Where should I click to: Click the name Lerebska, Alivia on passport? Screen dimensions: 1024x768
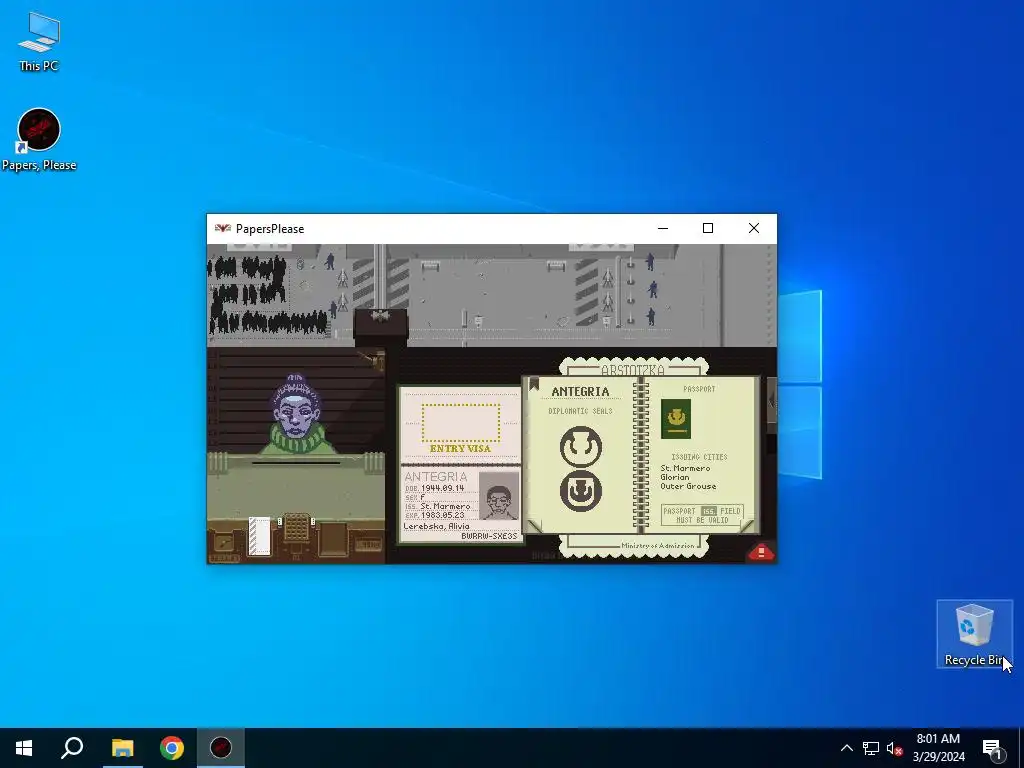click(436, 526)
